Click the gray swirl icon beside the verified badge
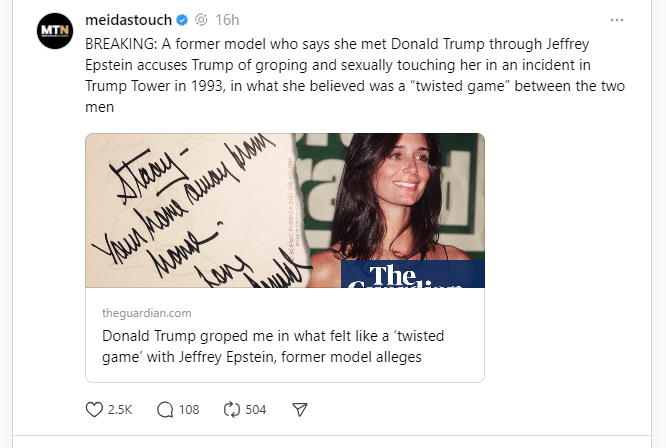 [x=200, y=20]
